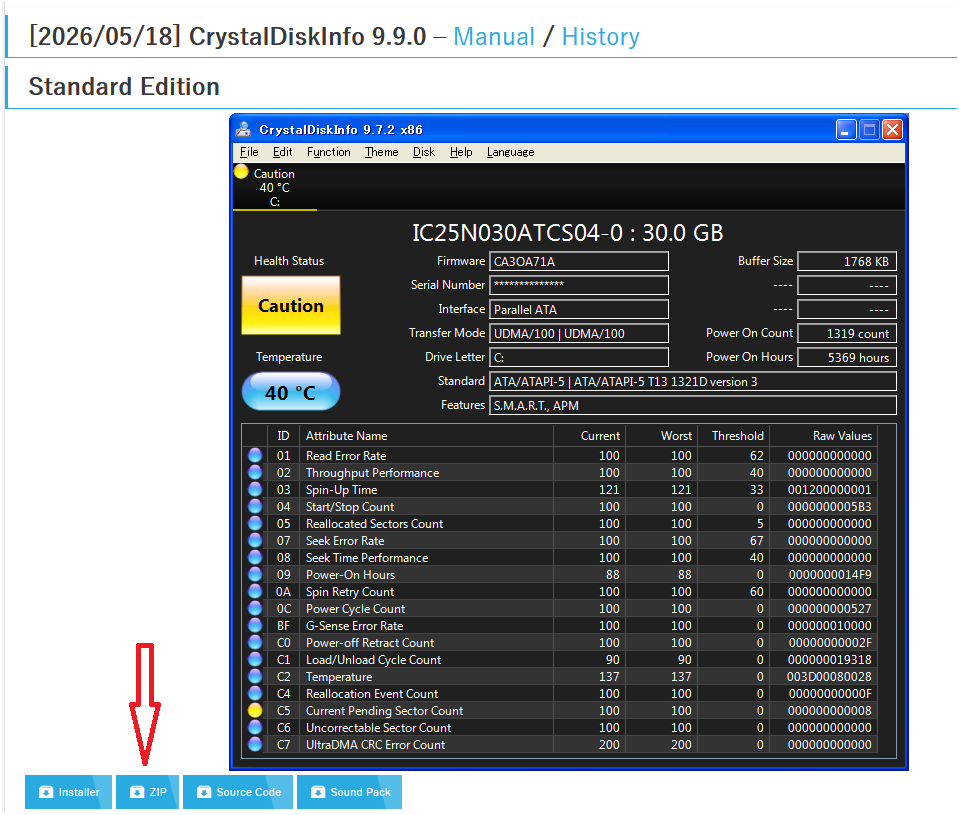Click the Firmware field CA3OA71A
The height and width of the screenshot is (815, 959).
click(579, 262)
